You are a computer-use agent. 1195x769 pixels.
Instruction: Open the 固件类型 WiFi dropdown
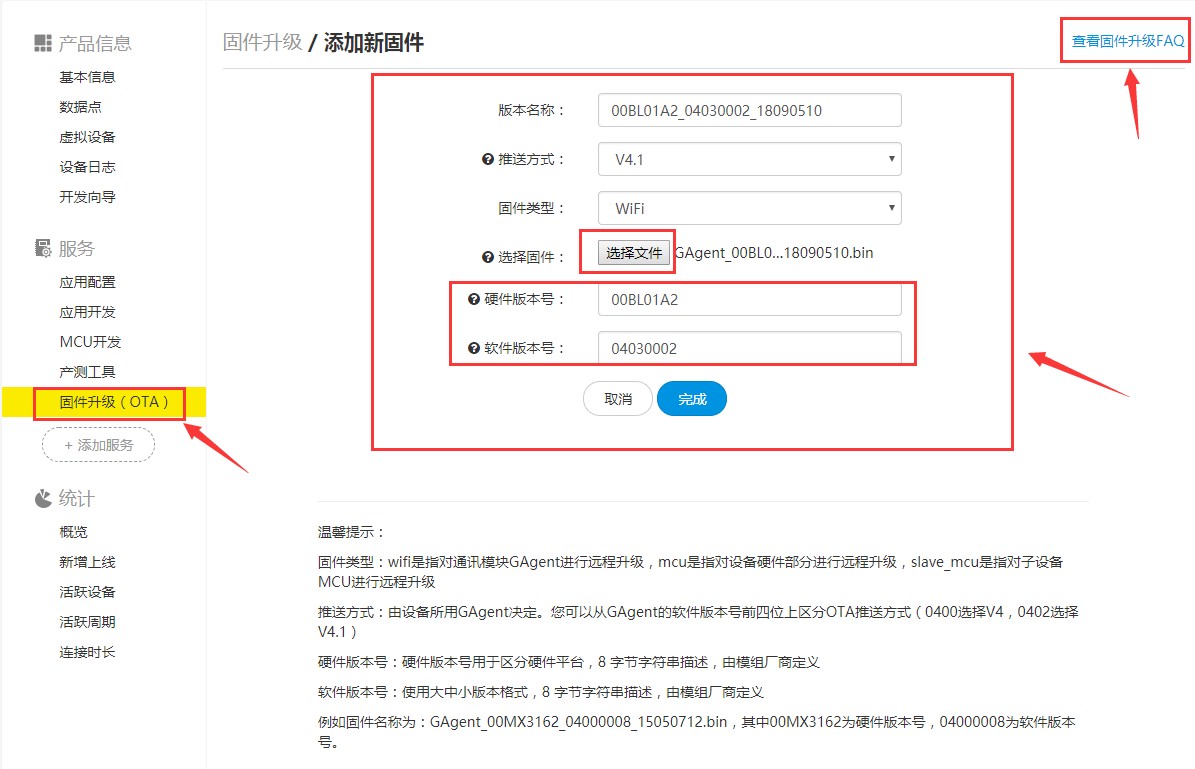[x=749, y=208]
